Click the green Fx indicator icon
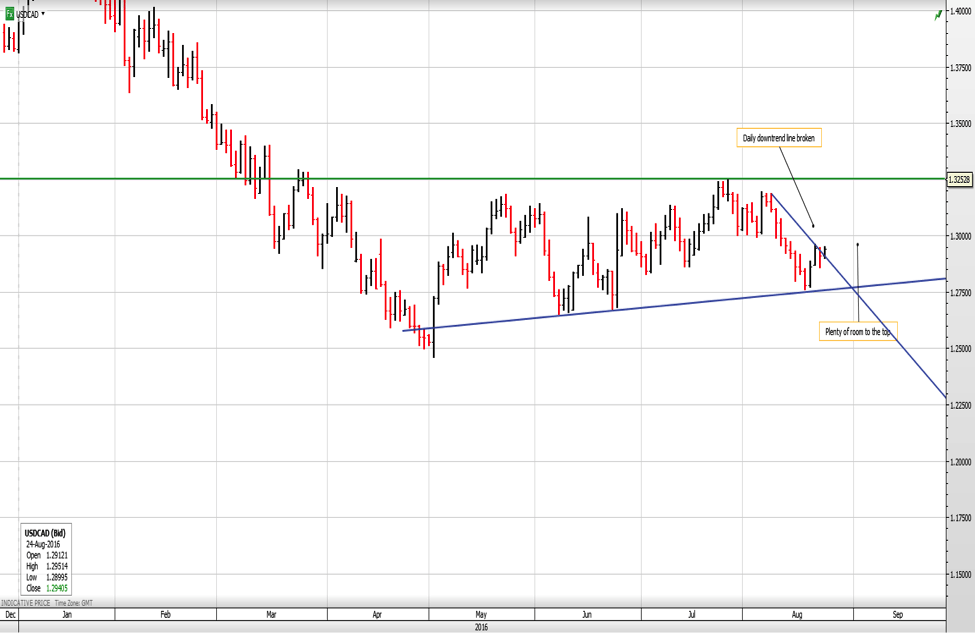Screen dimensions: 975x633 tap(10, 13)
